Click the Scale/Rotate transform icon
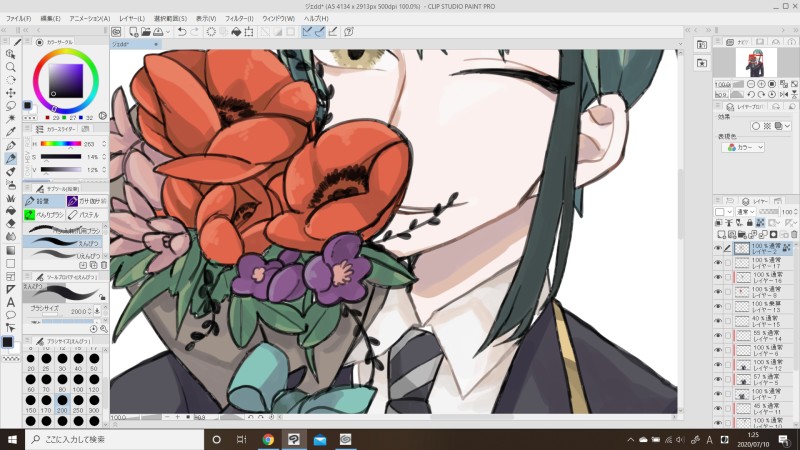The height and width of the screenshot is (450, 800). pyautogui.click(x=249, y=32)
